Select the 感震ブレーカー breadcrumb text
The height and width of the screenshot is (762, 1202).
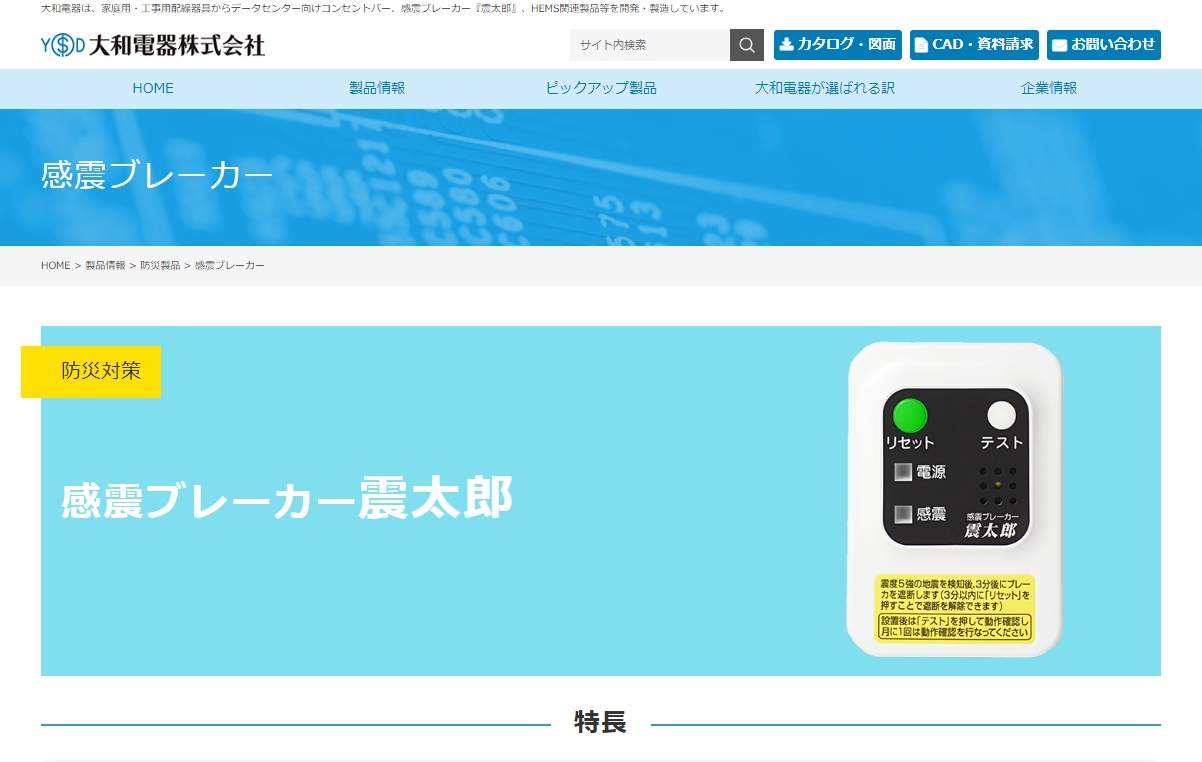[230, 266]
